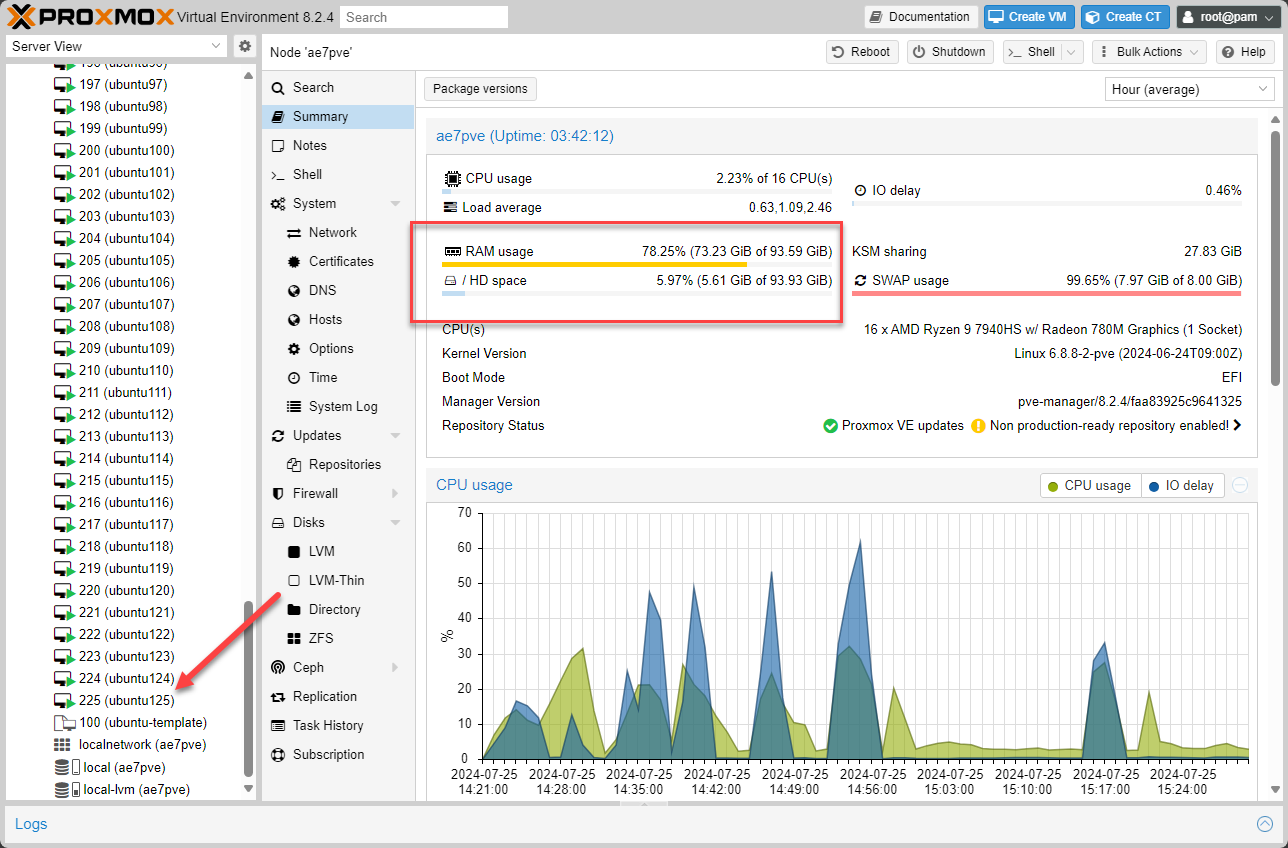Click the Package versions button
1288x848 pixels.
pyautogui.click(x=480, y=89)
